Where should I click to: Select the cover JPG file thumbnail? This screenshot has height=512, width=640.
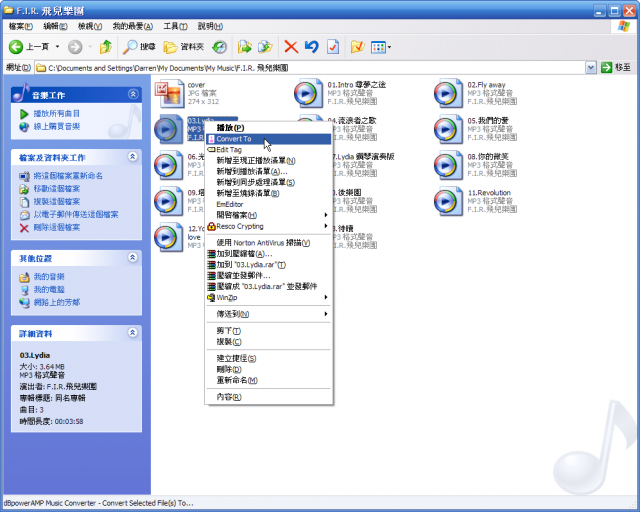[169, 93]
